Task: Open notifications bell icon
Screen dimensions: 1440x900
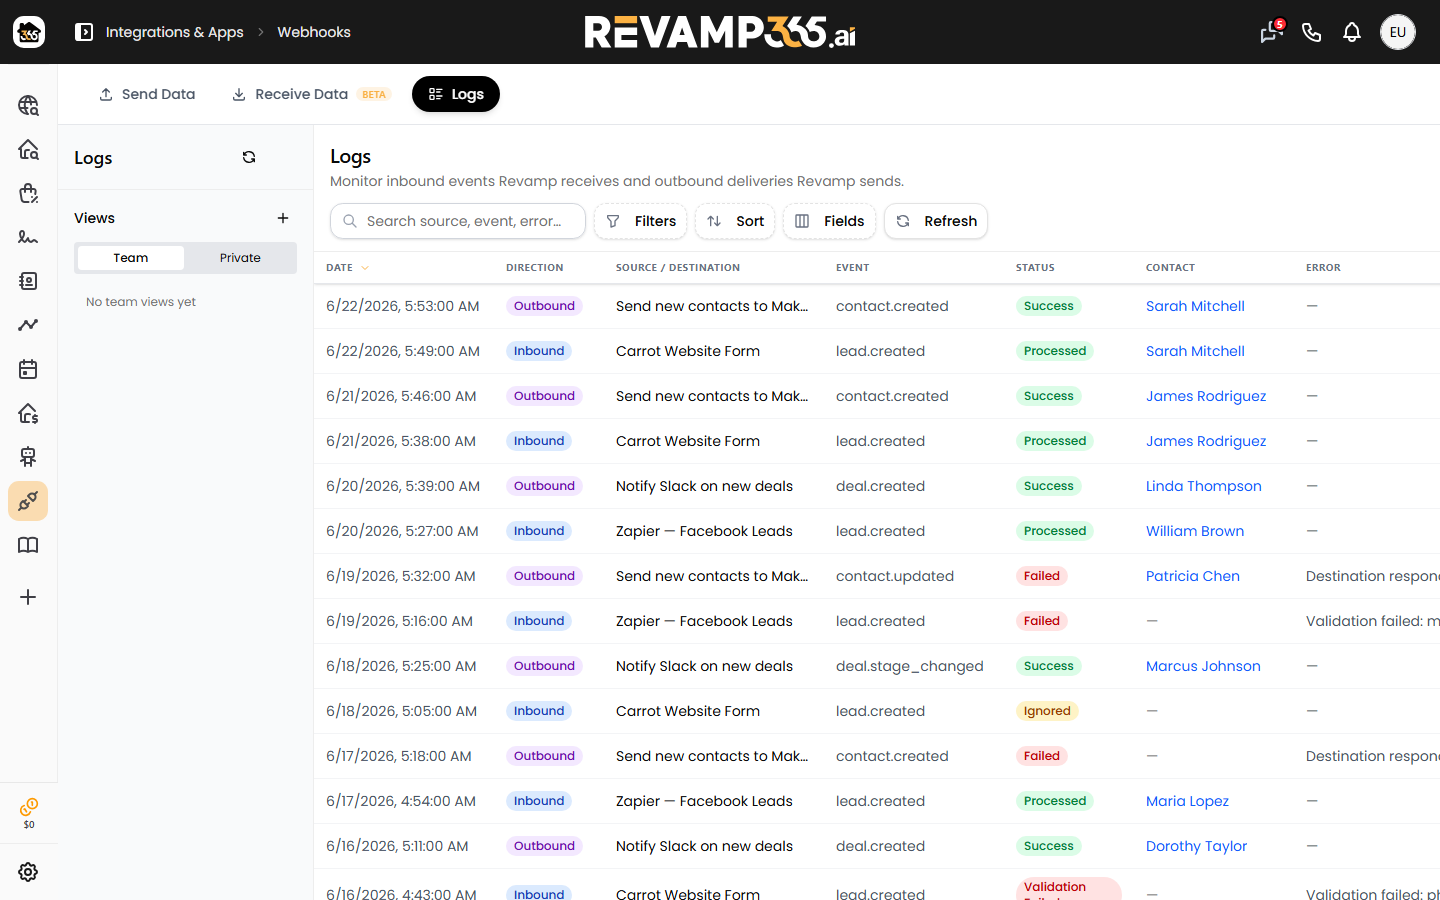Action: click(x=1352, y=32)
